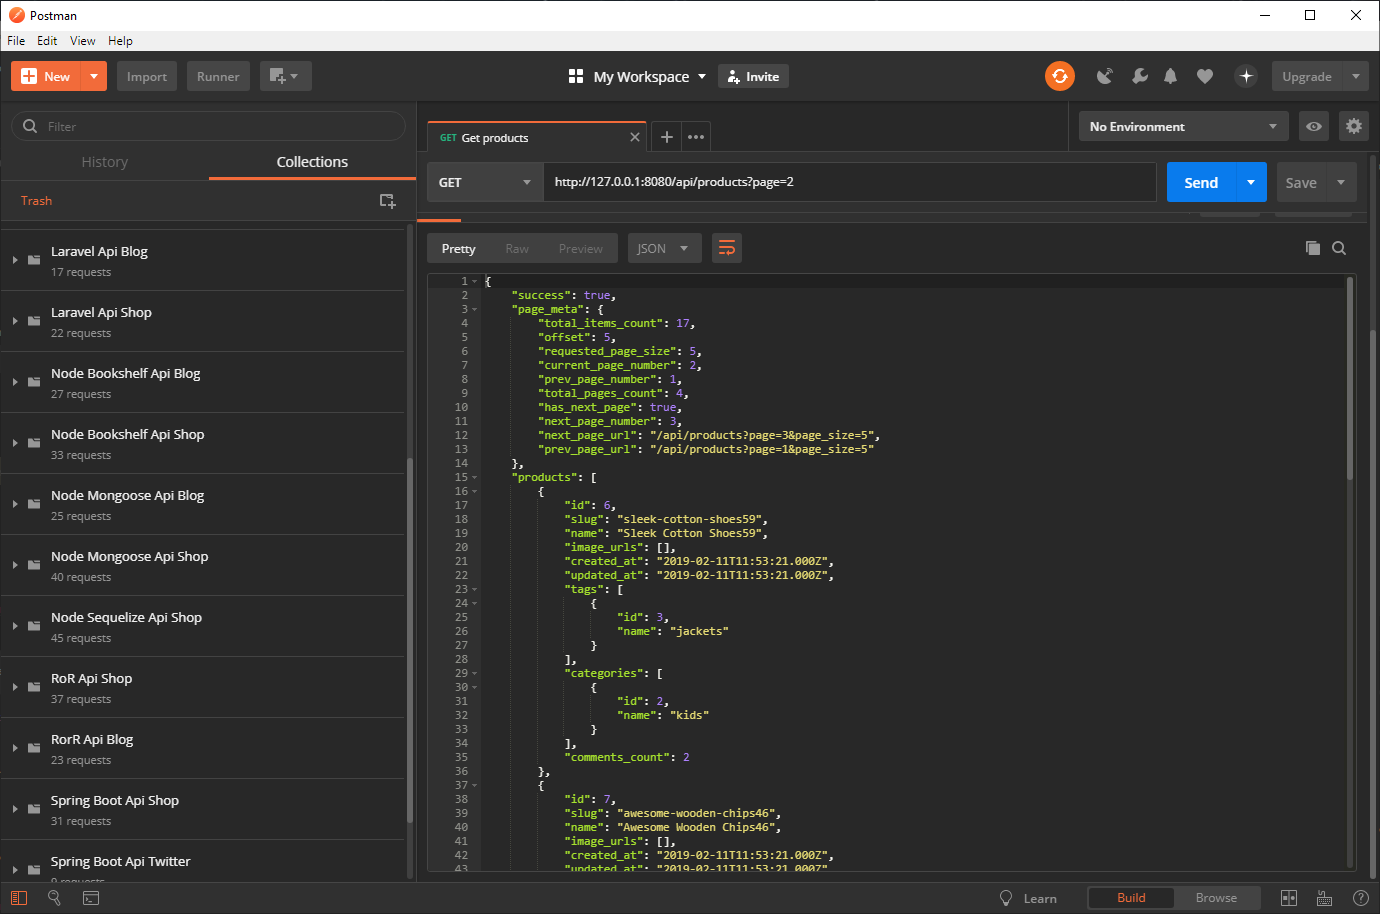Select the Preview response view
Screen dimensions: 1380x914
581,248
